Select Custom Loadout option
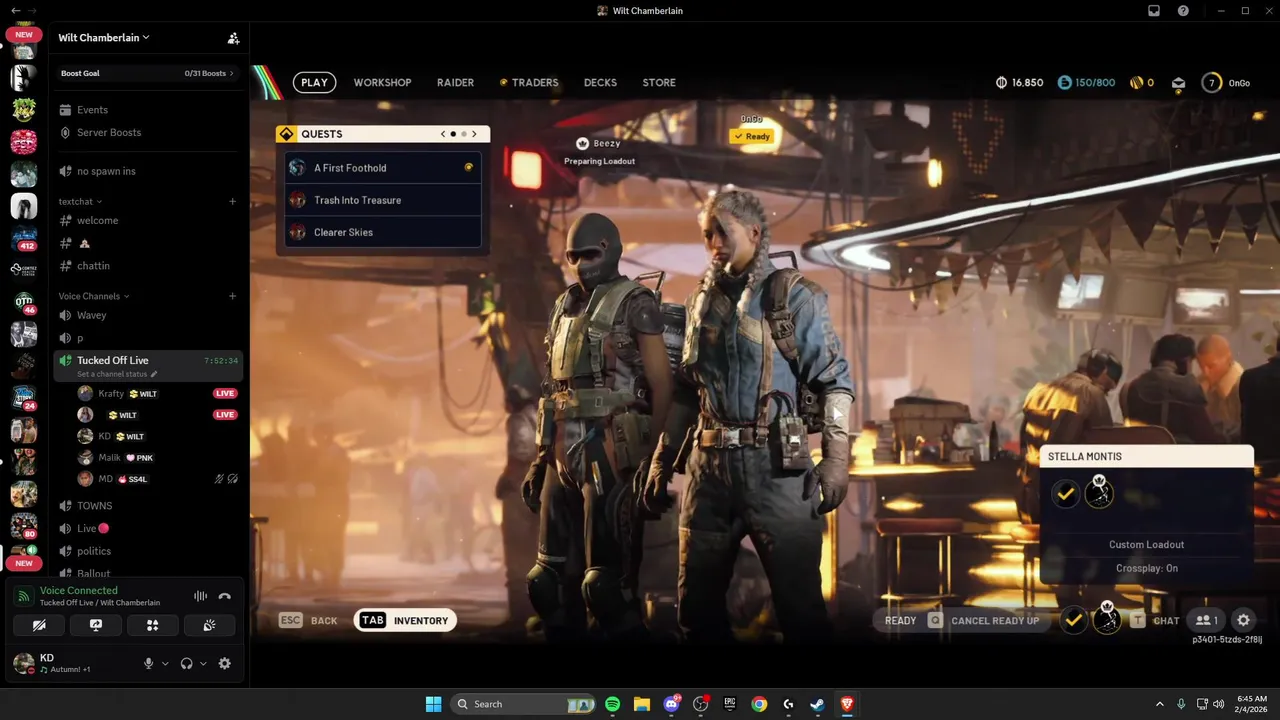This screenshot has height=720, width=1280. tap(1146, 545)
